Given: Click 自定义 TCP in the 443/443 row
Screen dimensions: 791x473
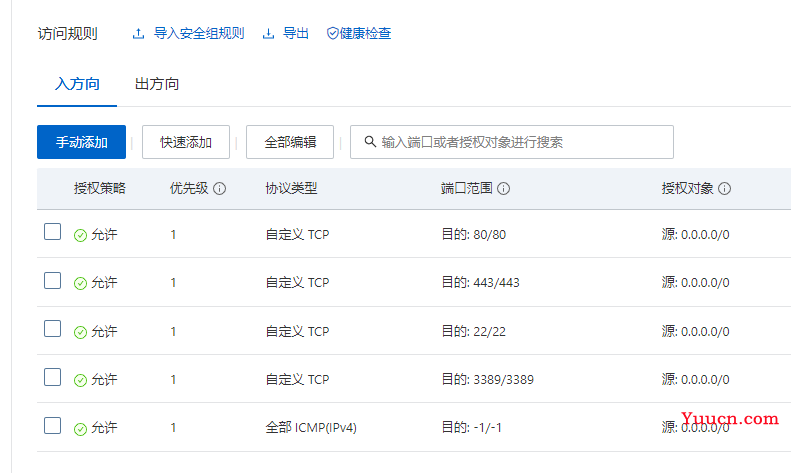Looking at the screenshot, I should (297, 282).
